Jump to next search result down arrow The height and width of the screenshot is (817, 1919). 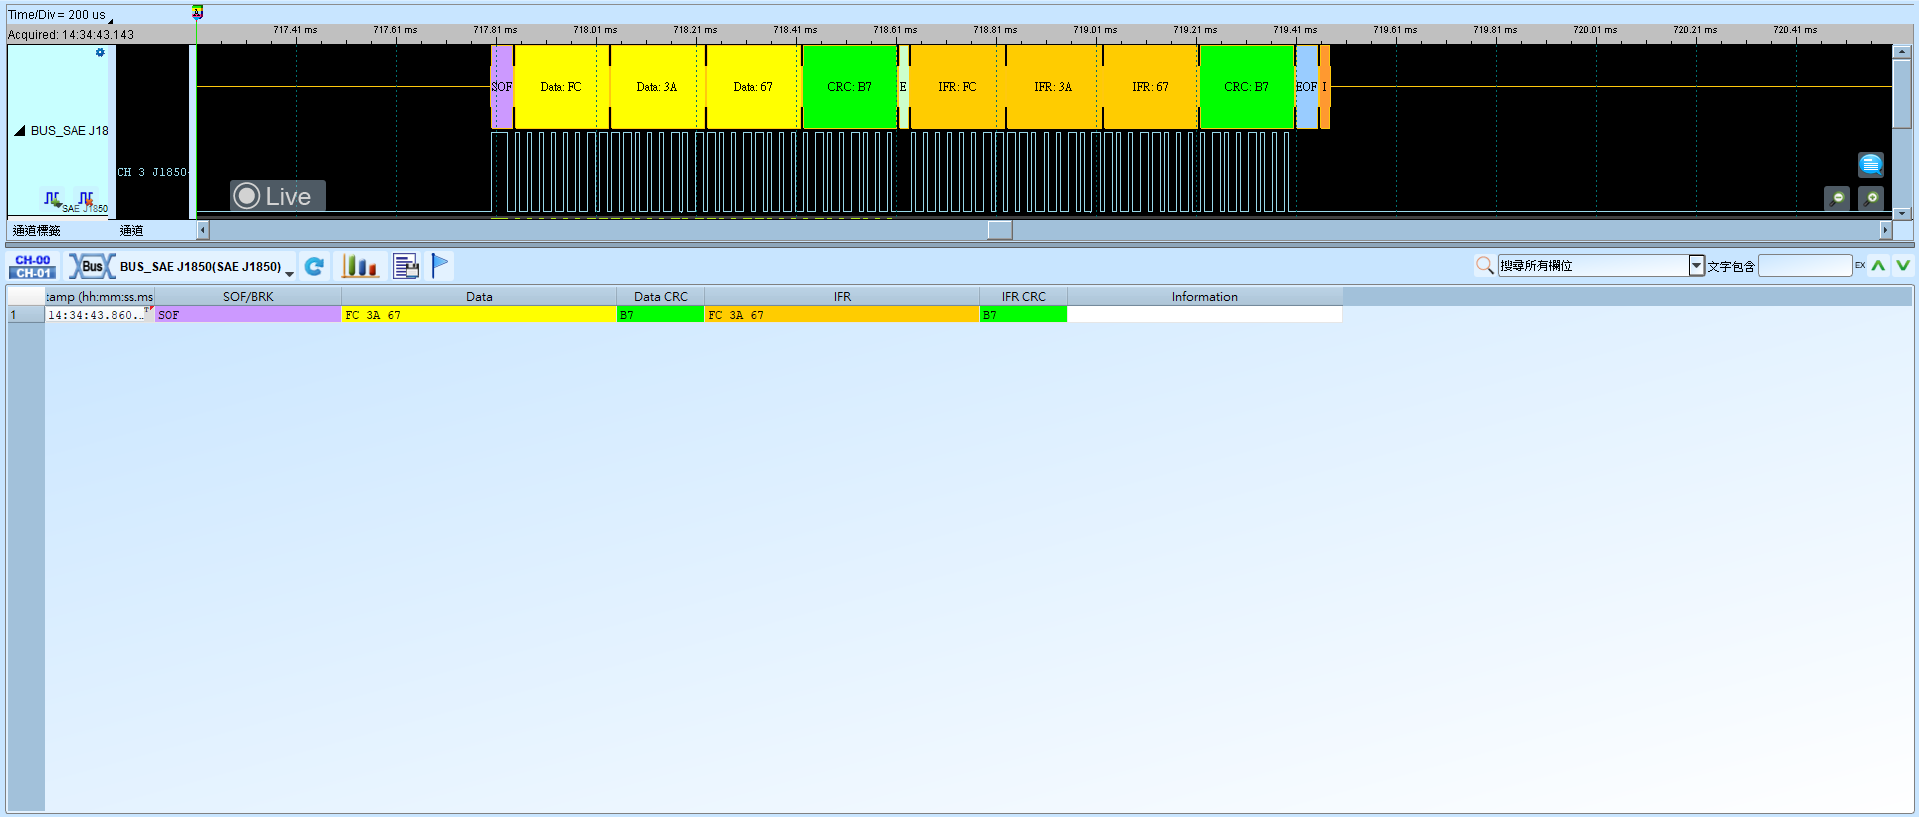point(1902,265)
